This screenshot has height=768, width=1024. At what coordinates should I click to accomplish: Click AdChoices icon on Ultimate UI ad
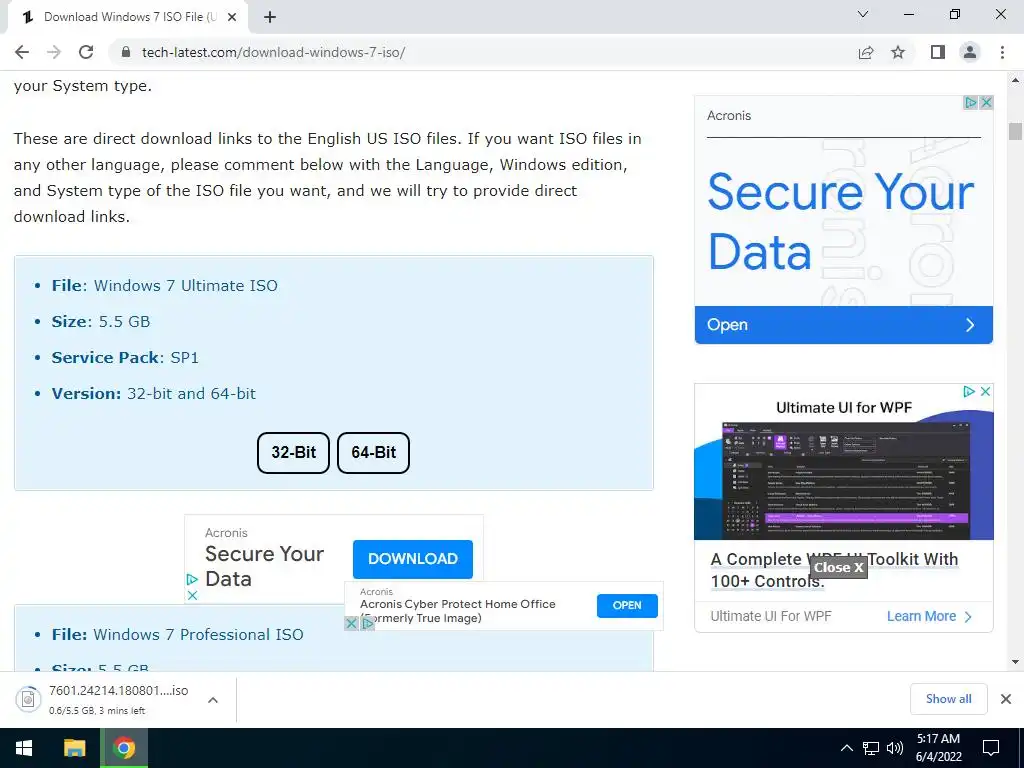click(970, 391)
